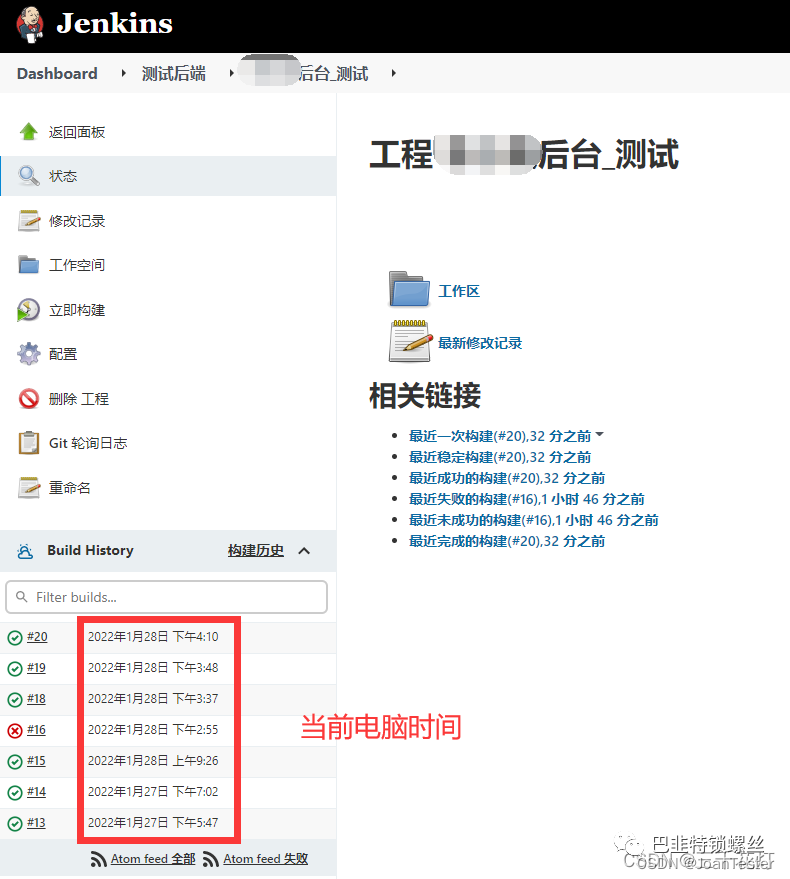
Task: Start 立即构建 from sidebar
Action: pyautogui.click(x=77, y=310)
